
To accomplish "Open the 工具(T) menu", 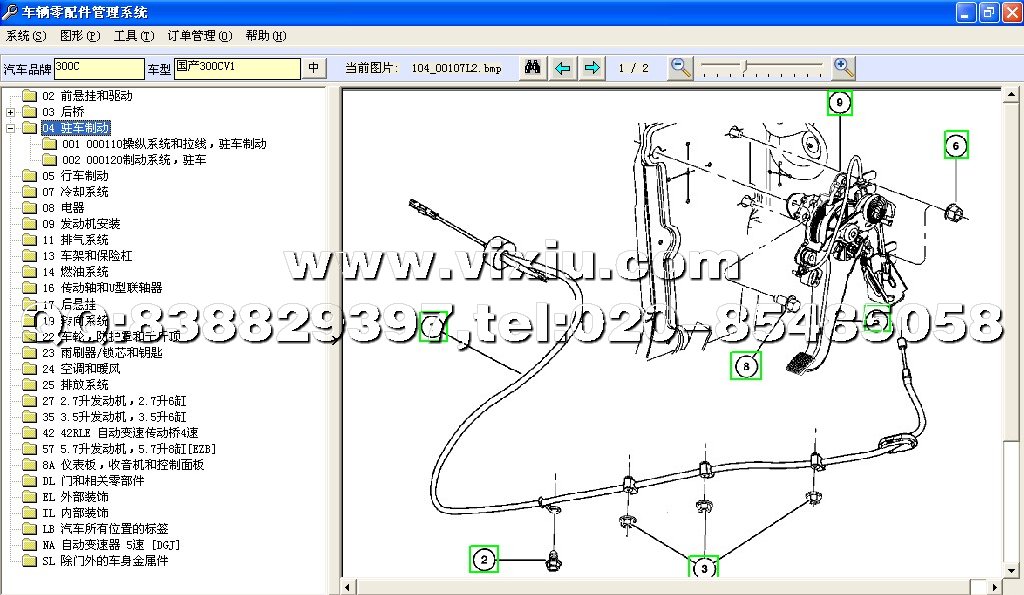I will tap(133, 36).
